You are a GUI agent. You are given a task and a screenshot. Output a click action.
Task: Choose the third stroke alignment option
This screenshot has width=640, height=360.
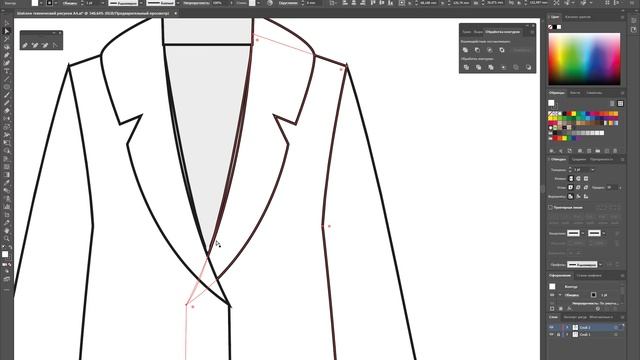[586, 196]
